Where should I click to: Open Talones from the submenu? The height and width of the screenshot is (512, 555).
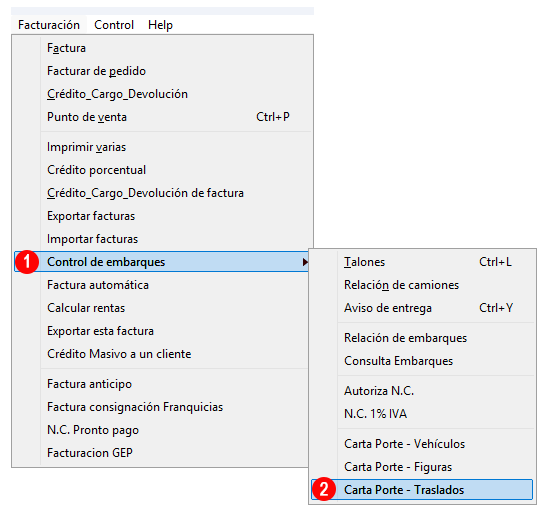422,262
